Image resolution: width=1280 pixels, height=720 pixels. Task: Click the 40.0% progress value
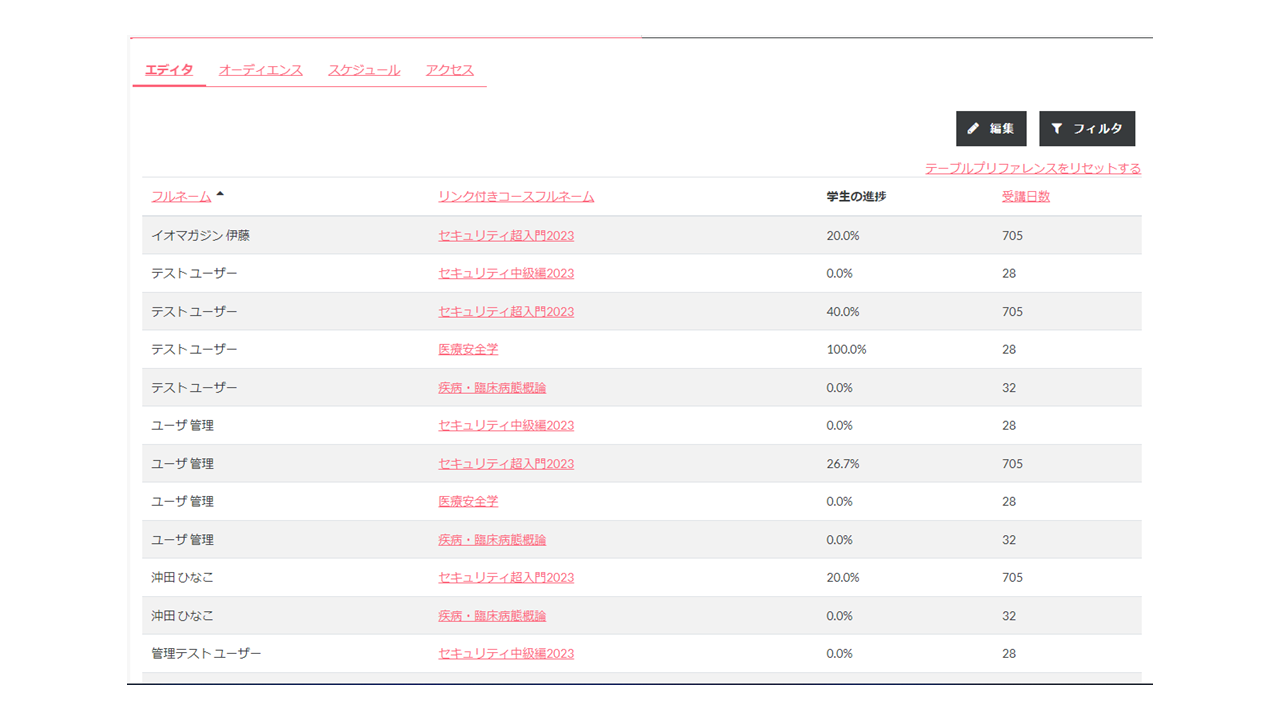pos(843,312)
